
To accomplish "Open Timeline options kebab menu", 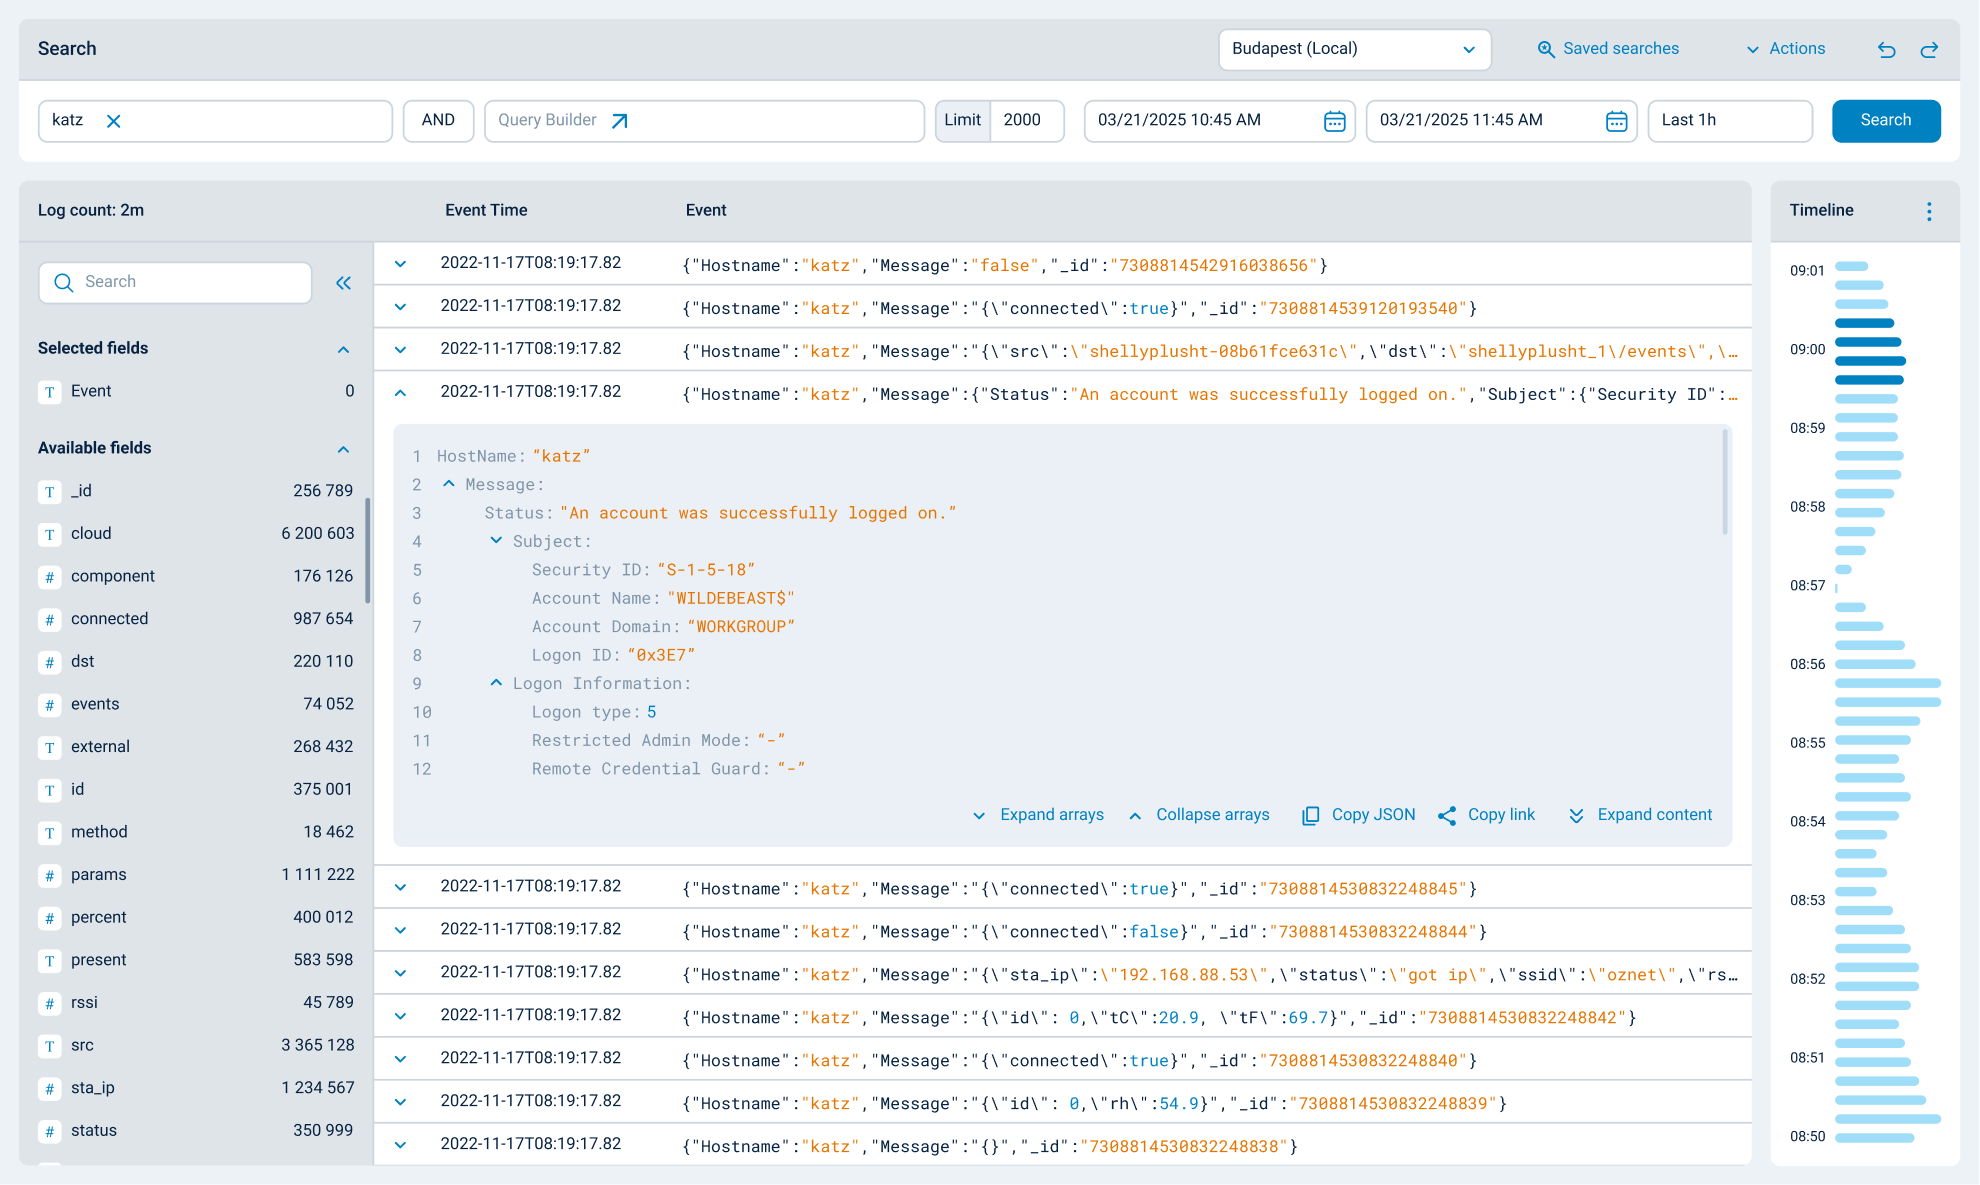I will tap(1929, 211).
